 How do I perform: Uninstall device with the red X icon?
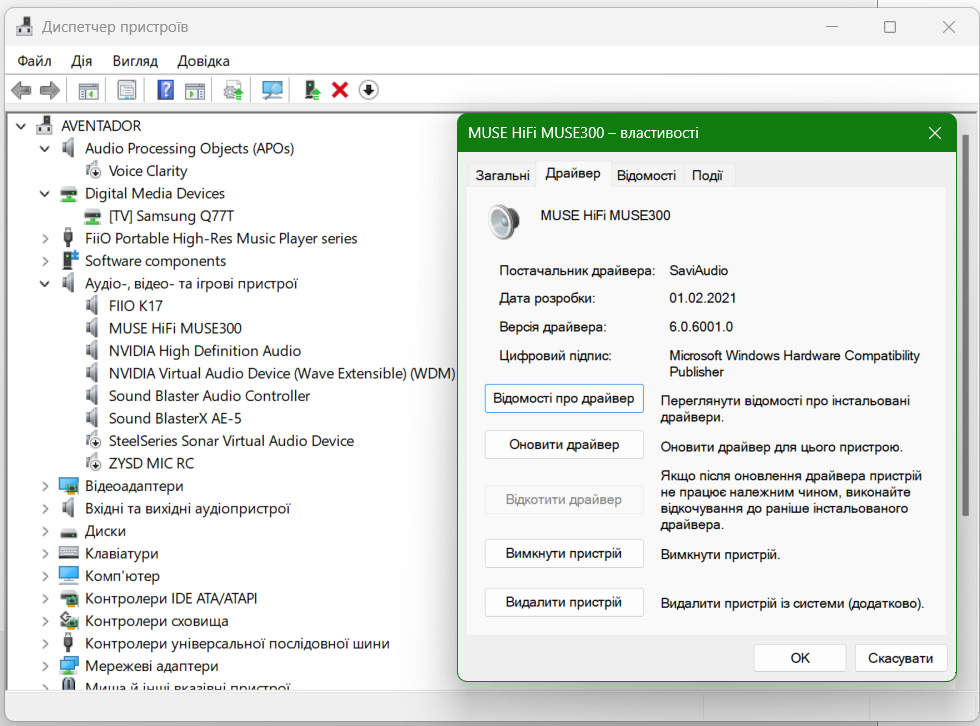pos(340,90)
